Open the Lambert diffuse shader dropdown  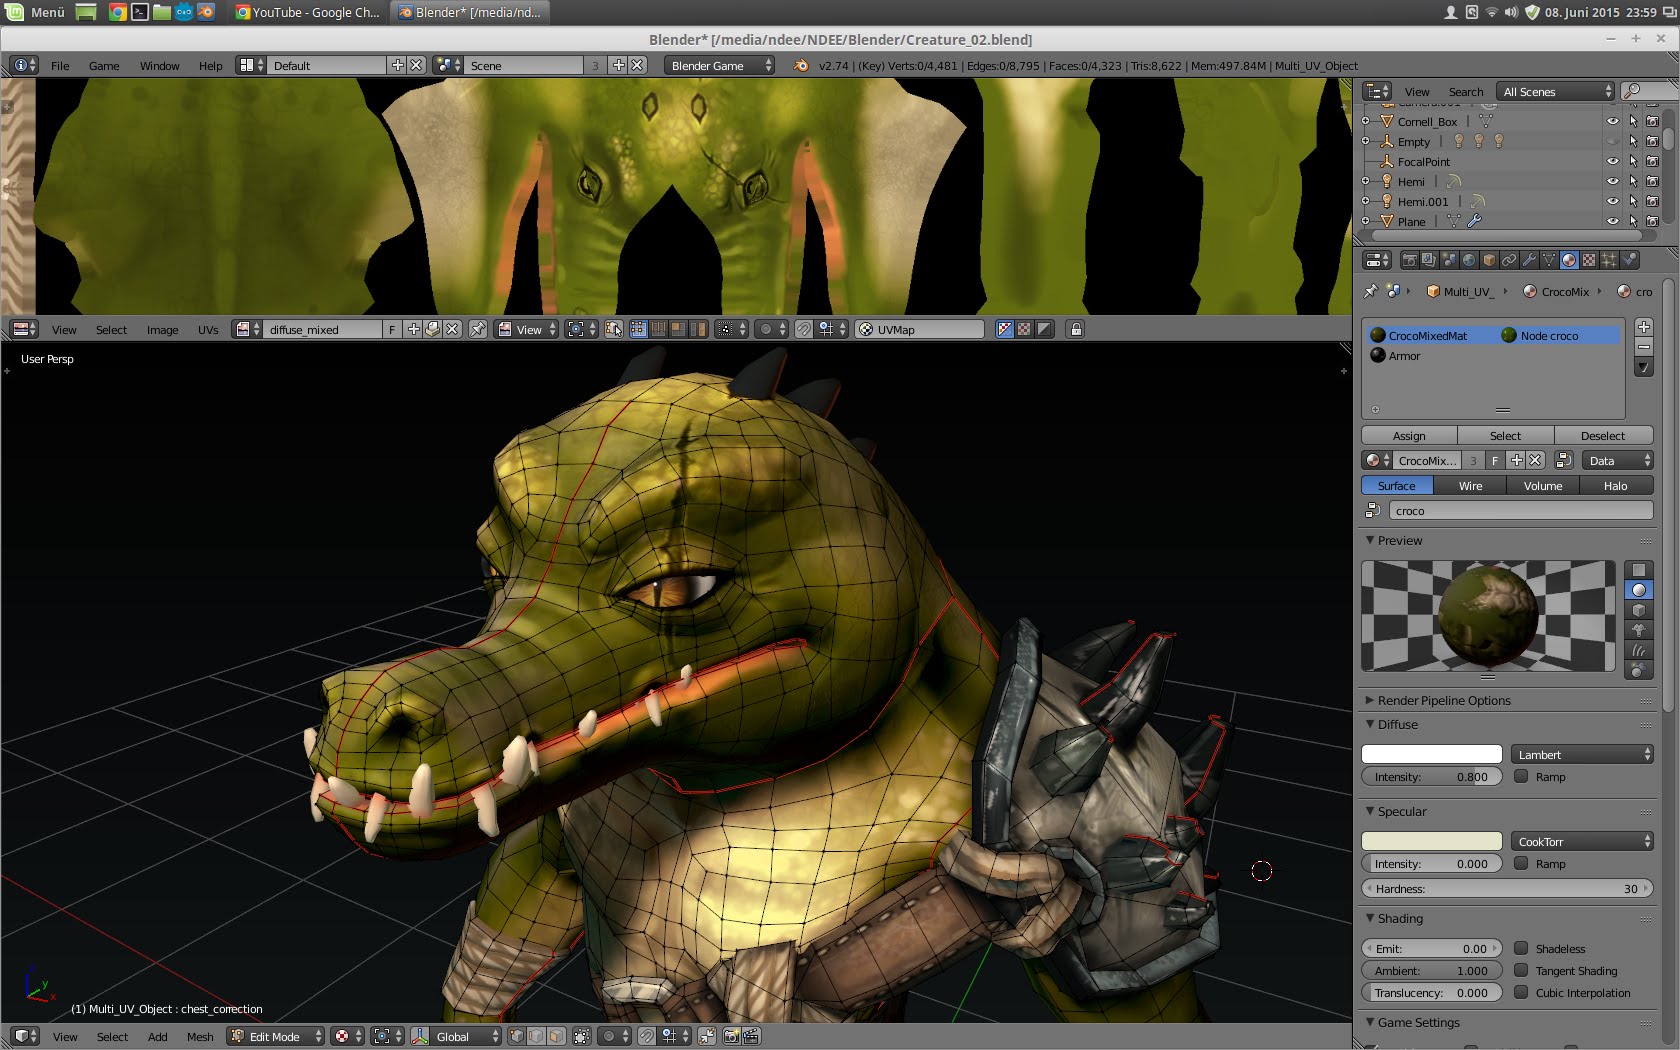click(x=1583, y=754)
